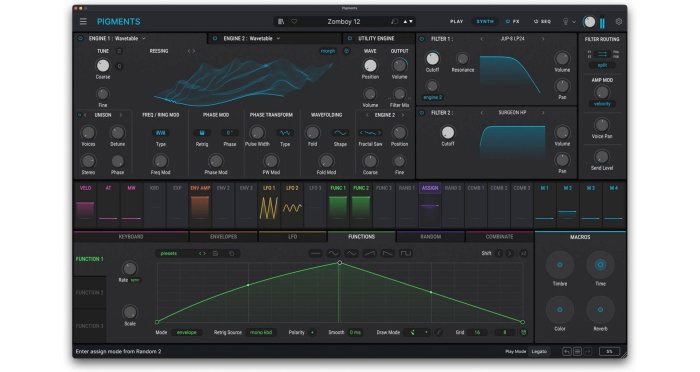700x372 pixels.
Task: Toggle Utility Engine power button
Action: click(350, 38)
